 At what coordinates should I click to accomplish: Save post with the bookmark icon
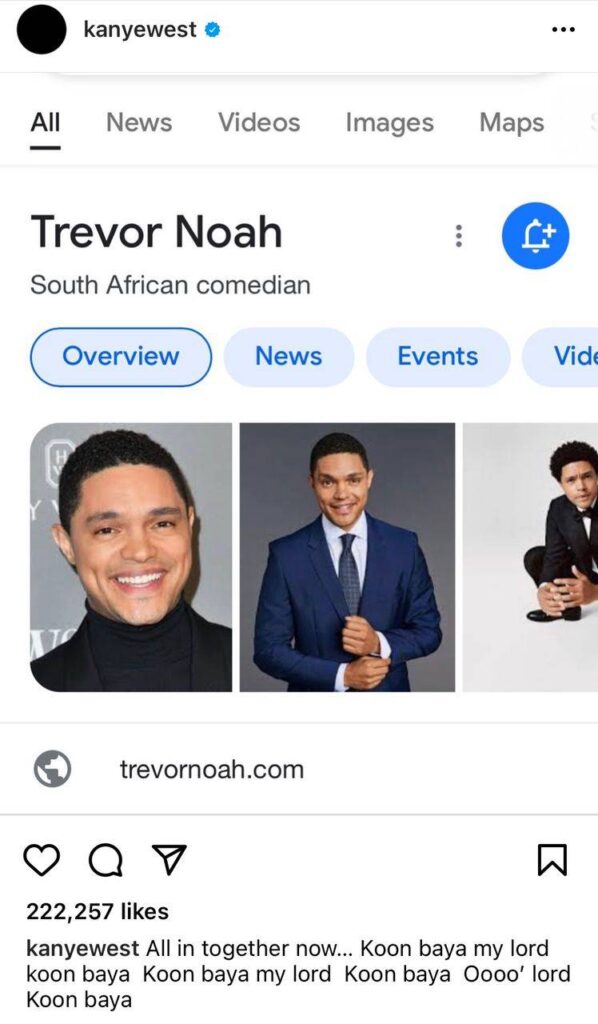(552, 859)
